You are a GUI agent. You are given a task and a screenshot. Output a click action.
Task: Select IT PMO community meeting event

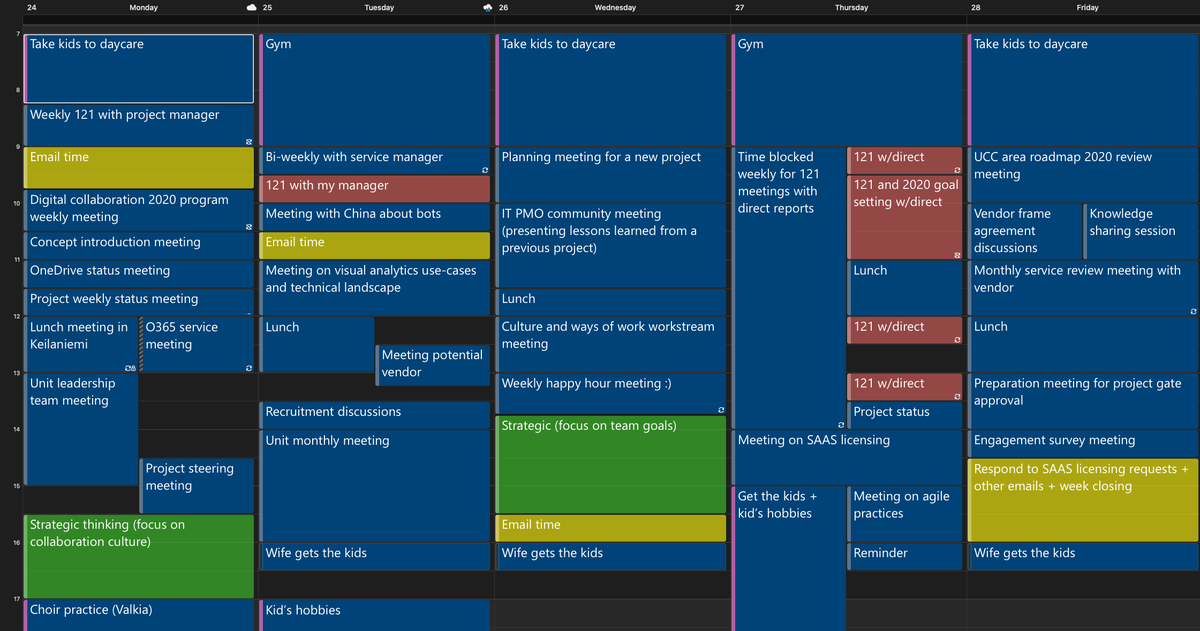[x=611, y=245]
